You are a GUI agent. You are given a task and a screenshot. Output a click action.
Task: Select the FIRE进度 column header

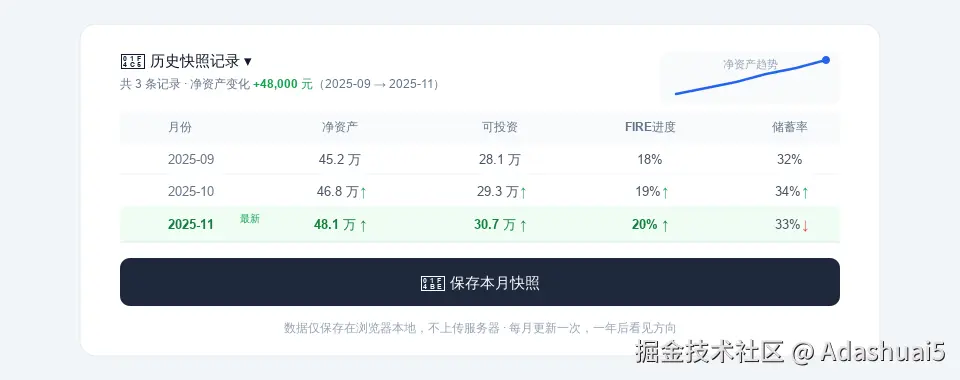tap(650, 127)
